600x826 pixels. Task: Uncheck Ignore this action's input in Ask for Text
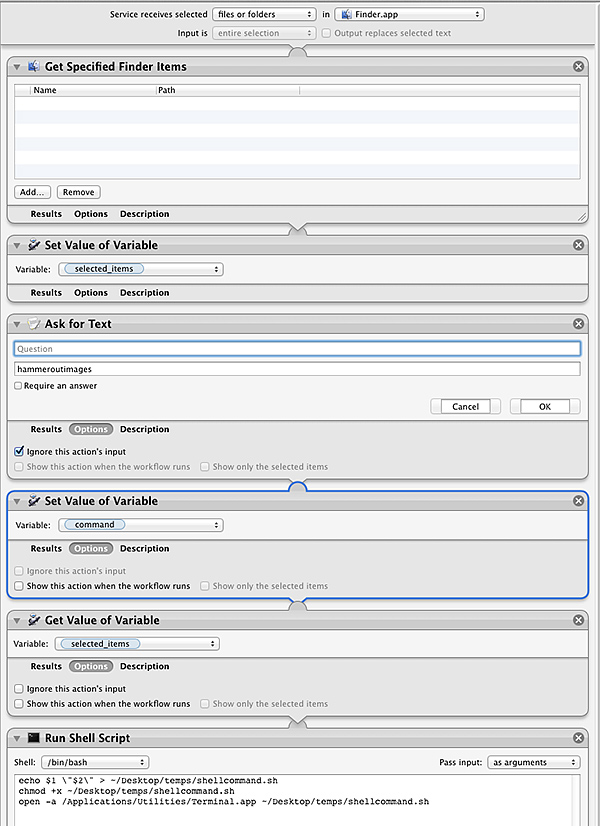coord(19,451)
